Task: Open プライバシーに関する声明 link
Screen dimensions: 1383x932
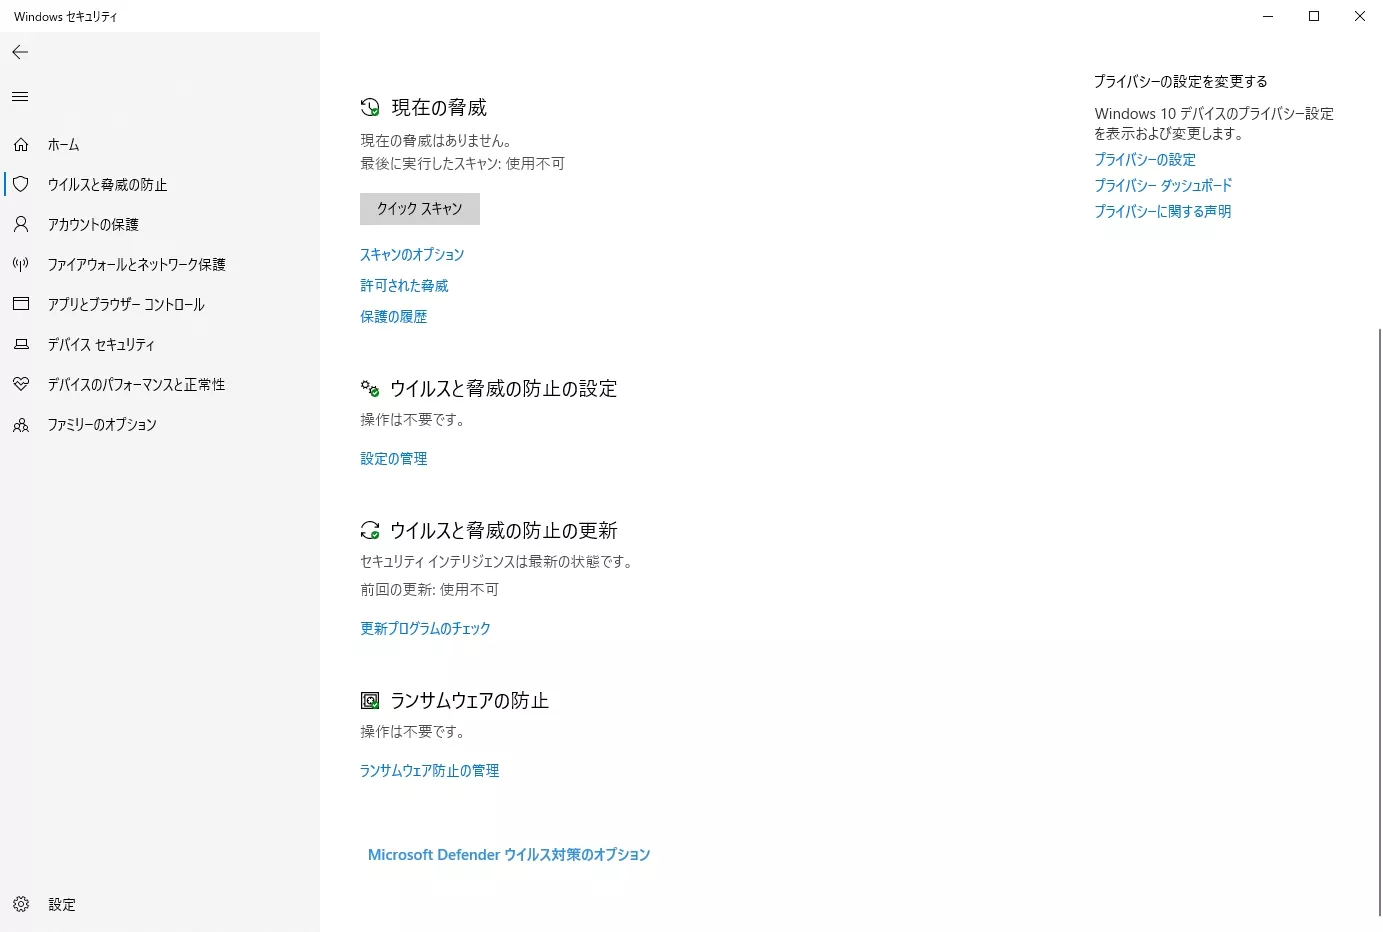Action: [x=1163, y=212]
